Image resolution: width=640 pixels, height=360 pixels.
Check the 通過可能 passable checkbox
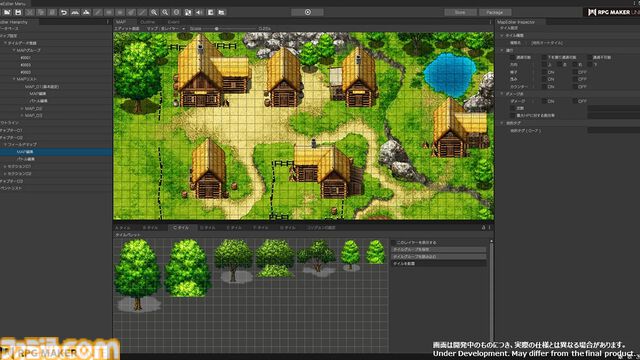click(x=513, y=58)
